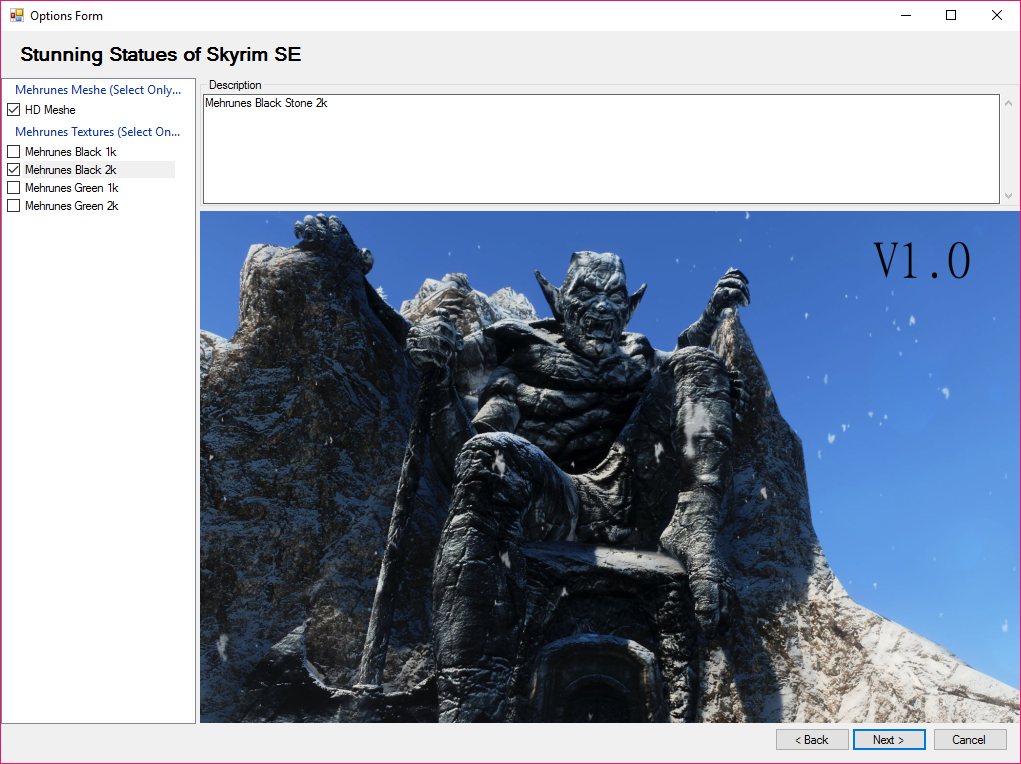This screenshot has width=1021, height=764.
Task: Click the Stunning Statues of Skyrim SE title
Action: (x=160, y=55)
